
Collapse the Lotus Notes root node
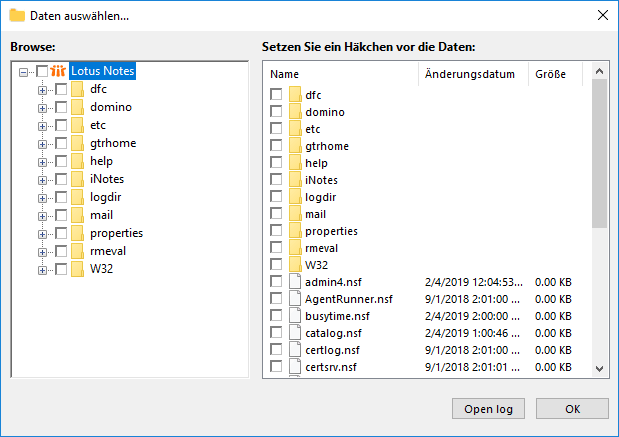pos(23,72)
